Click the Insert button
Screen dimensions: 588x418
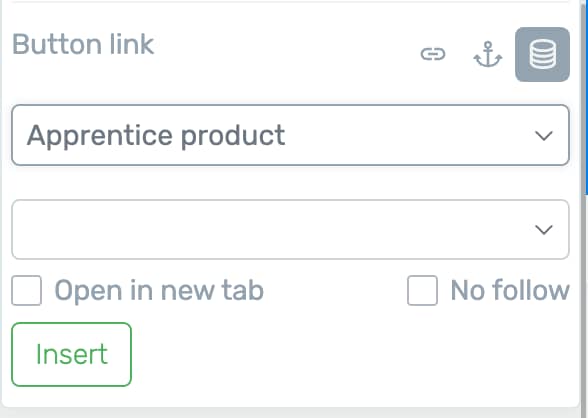[x=71, y=354]
